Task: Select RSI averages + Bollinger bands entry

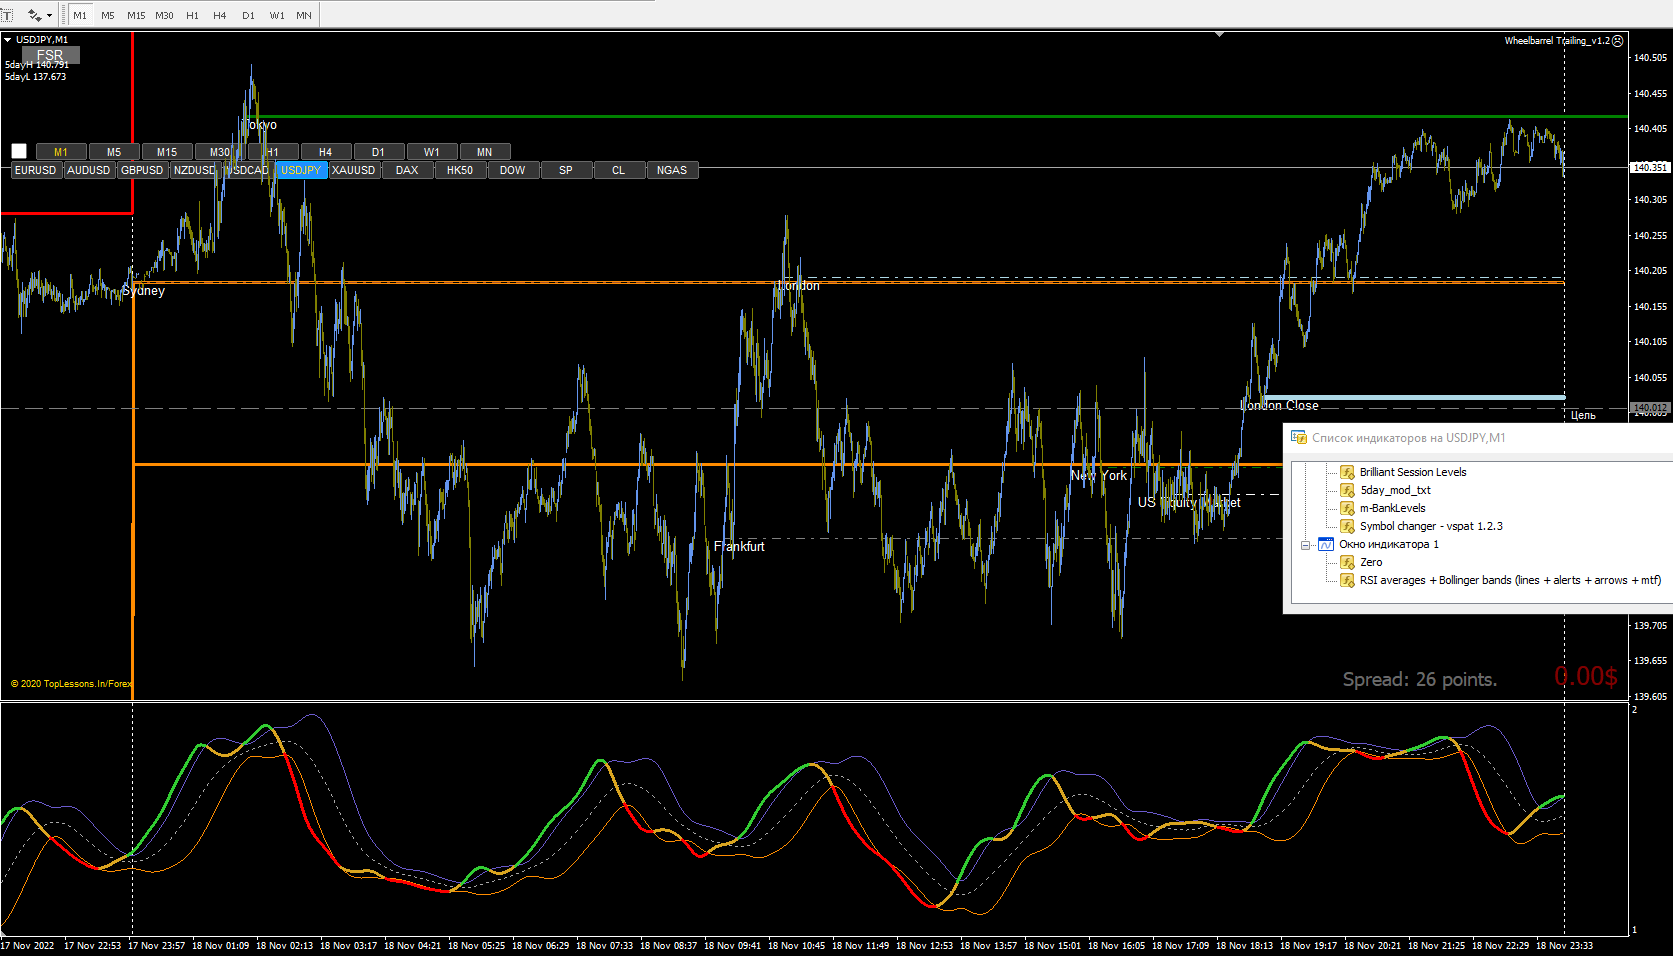Action: tap(1510, 580)
